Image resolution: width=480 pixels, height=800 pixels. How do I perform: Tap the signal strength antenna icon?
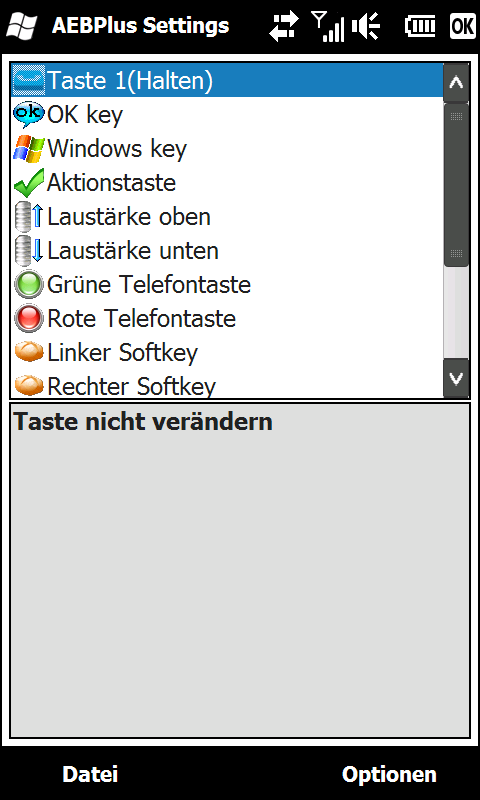[327, 27]
